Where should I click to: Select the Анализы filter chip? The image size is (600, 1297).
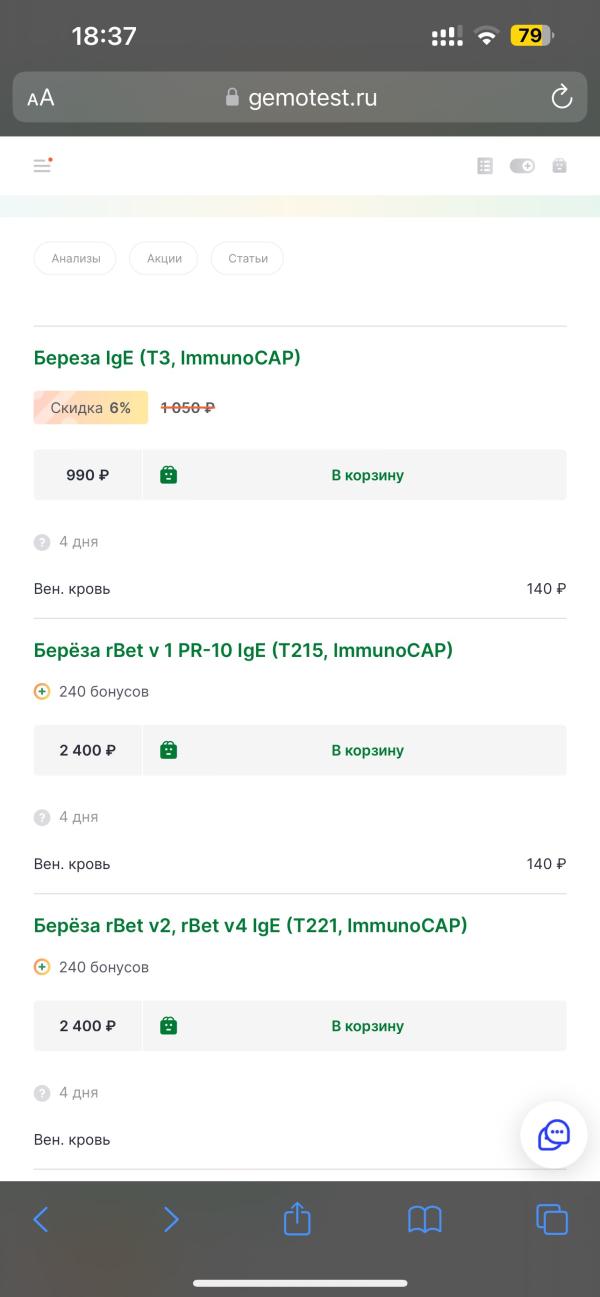(x=75, y=258)
